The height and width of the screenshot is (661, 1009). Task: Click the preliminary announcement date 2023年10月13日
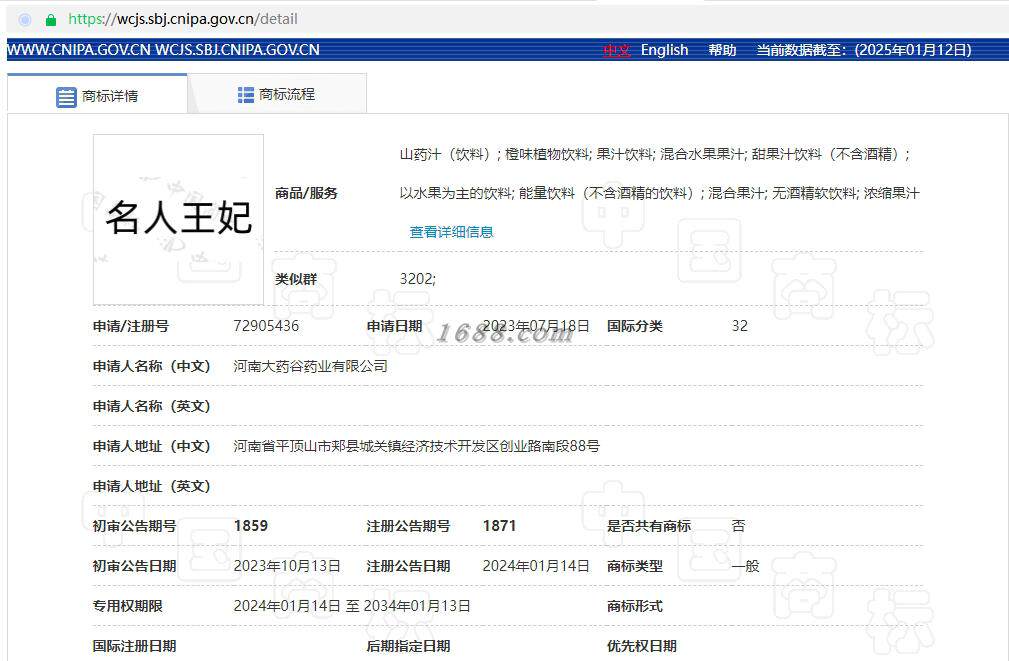287,566
